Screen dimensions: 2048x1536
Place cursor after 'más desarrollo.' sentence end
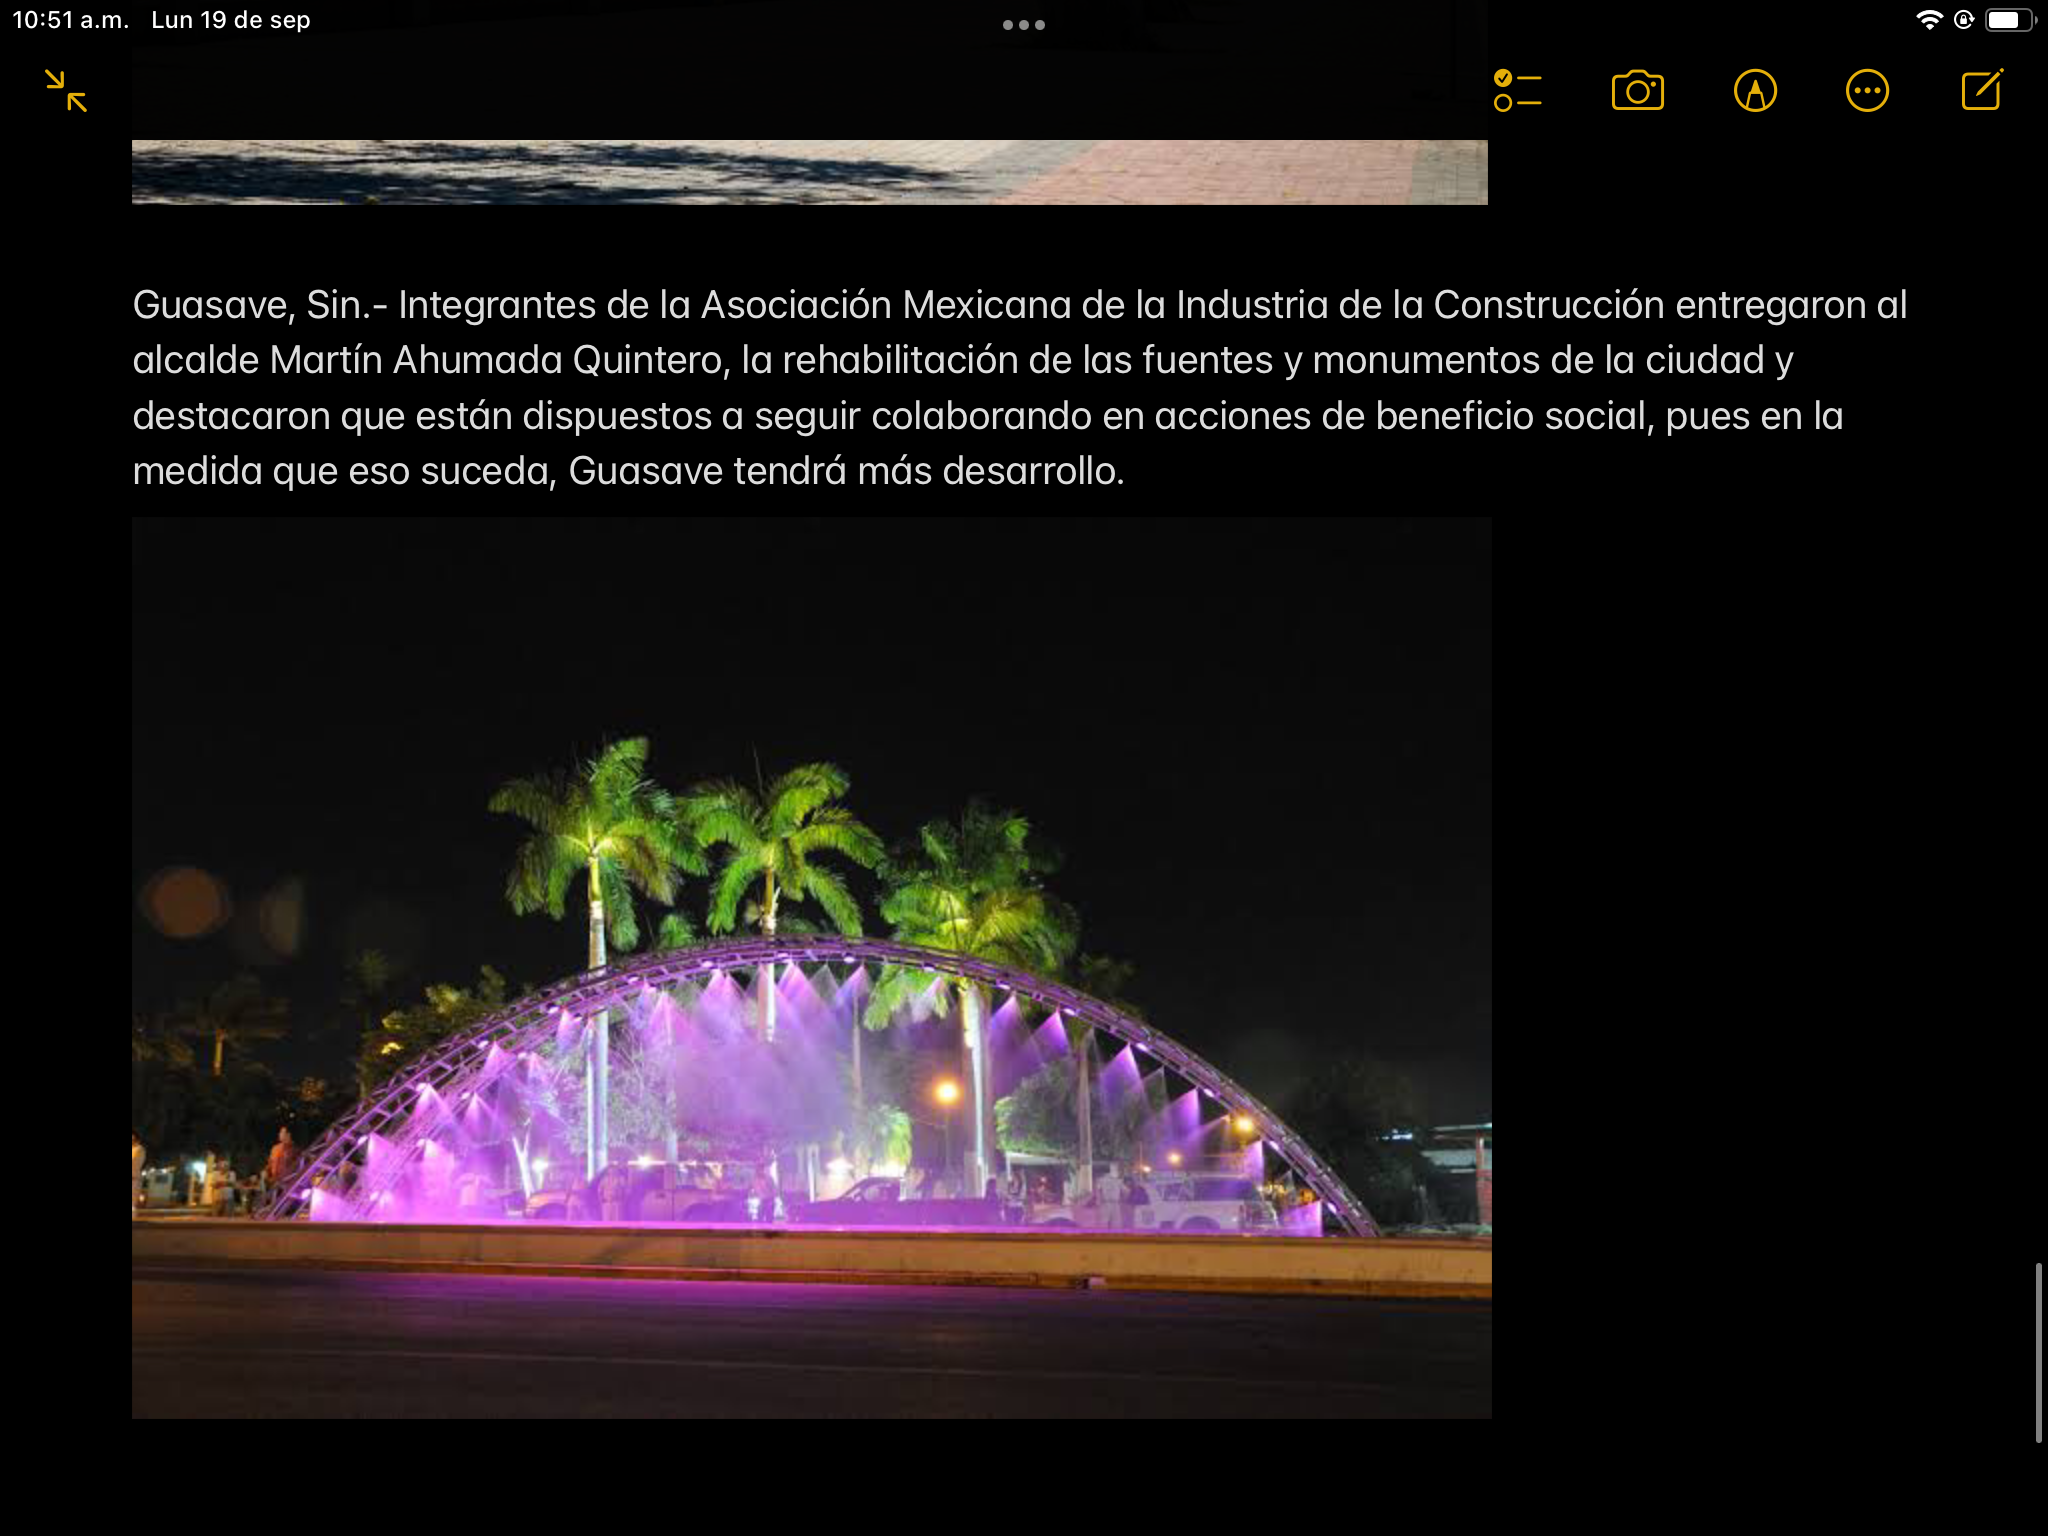[x=1126, y=471]
